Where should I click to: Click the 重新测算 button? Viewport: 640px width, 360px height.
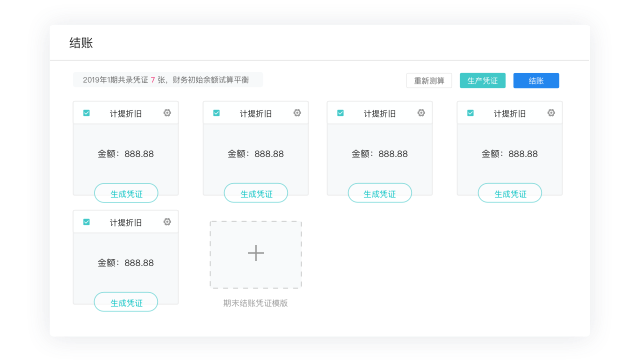point(429,80)
